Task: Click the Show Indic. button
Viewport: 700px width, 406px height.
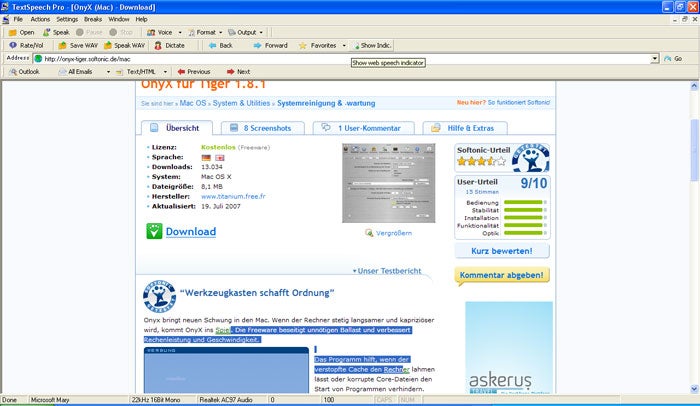Action: click(372, 46)
